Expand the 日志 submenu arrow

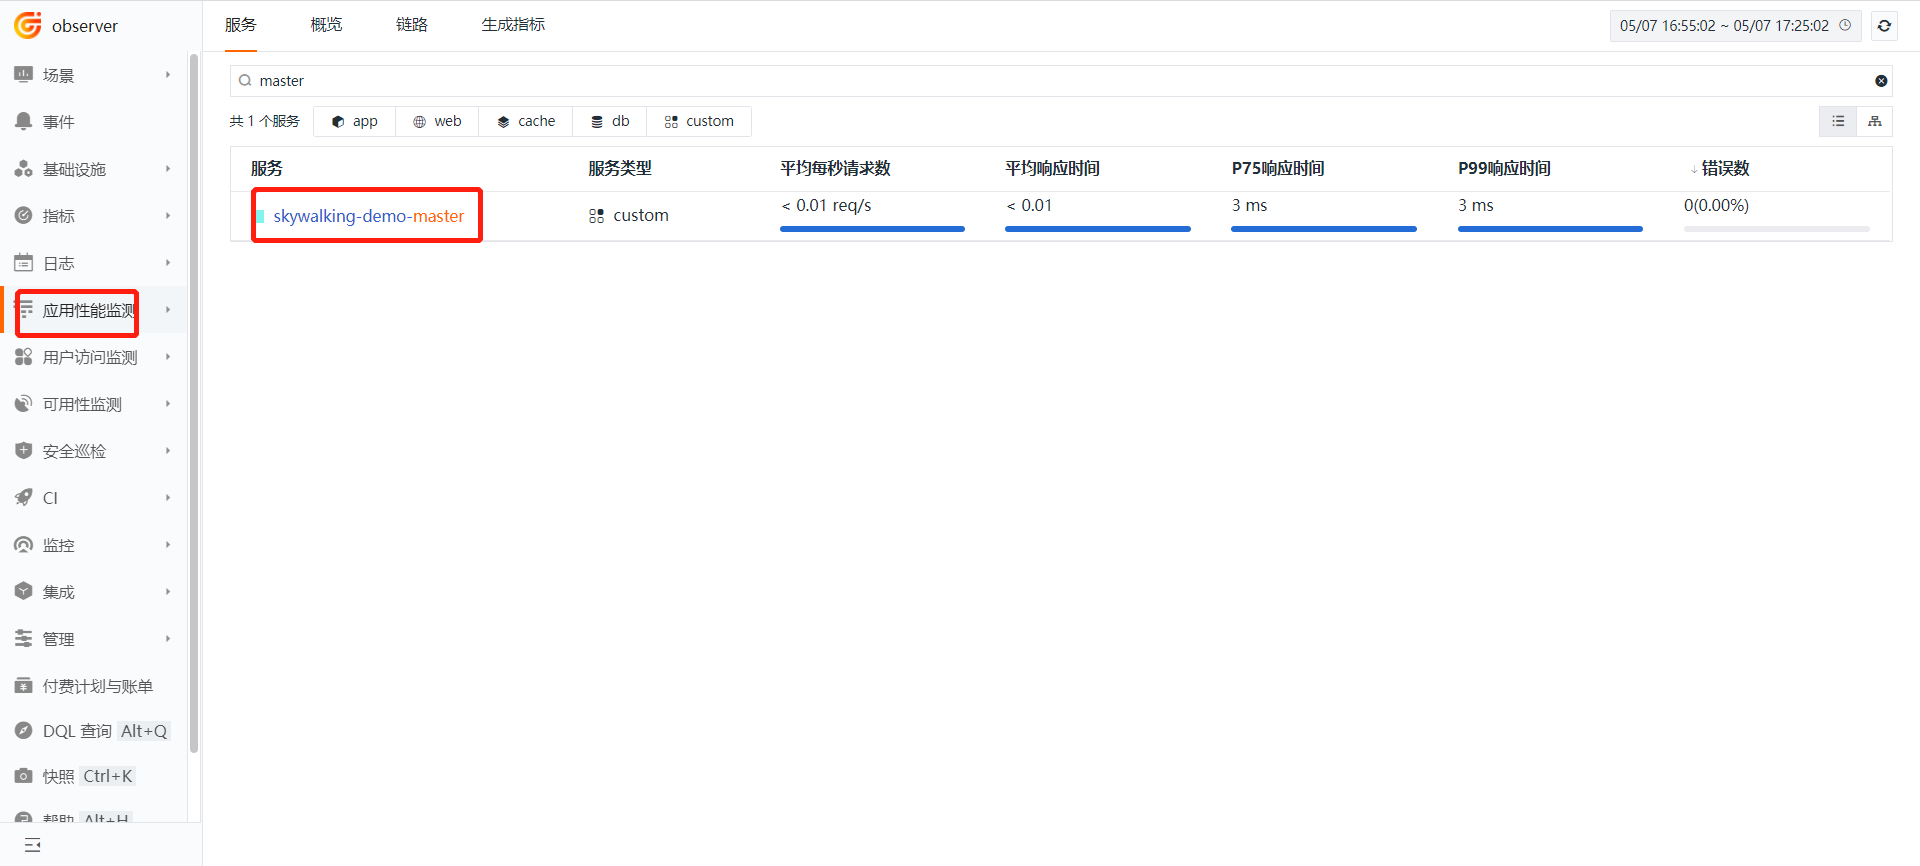pos(168,263)
